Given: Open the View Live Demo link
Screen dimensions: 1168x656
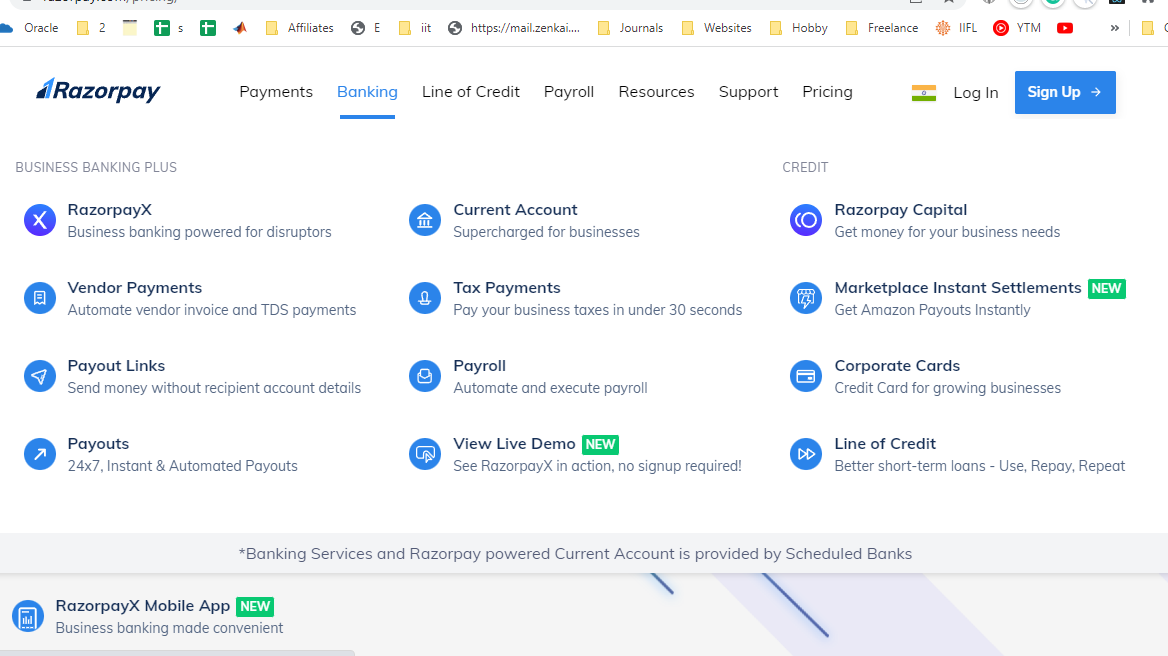Looking at the screenshot, I should pos(514,444).
